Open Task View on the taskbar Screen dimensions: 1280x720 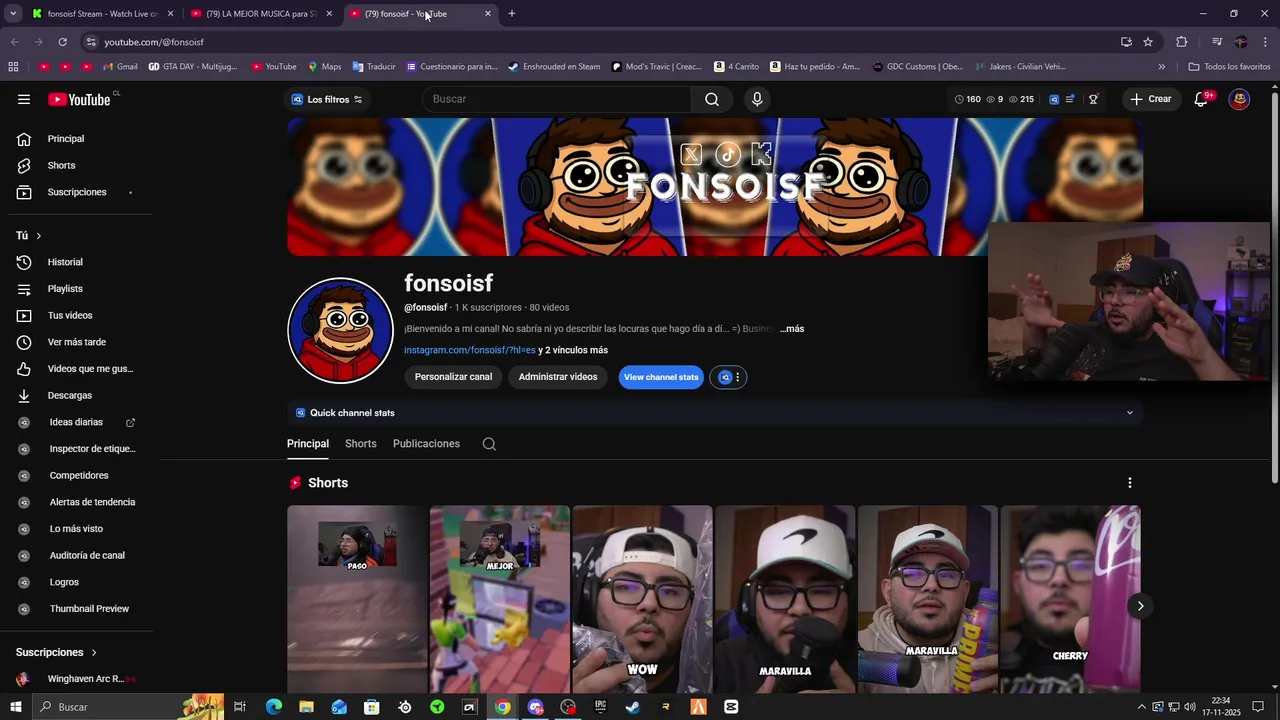(240, 707)
